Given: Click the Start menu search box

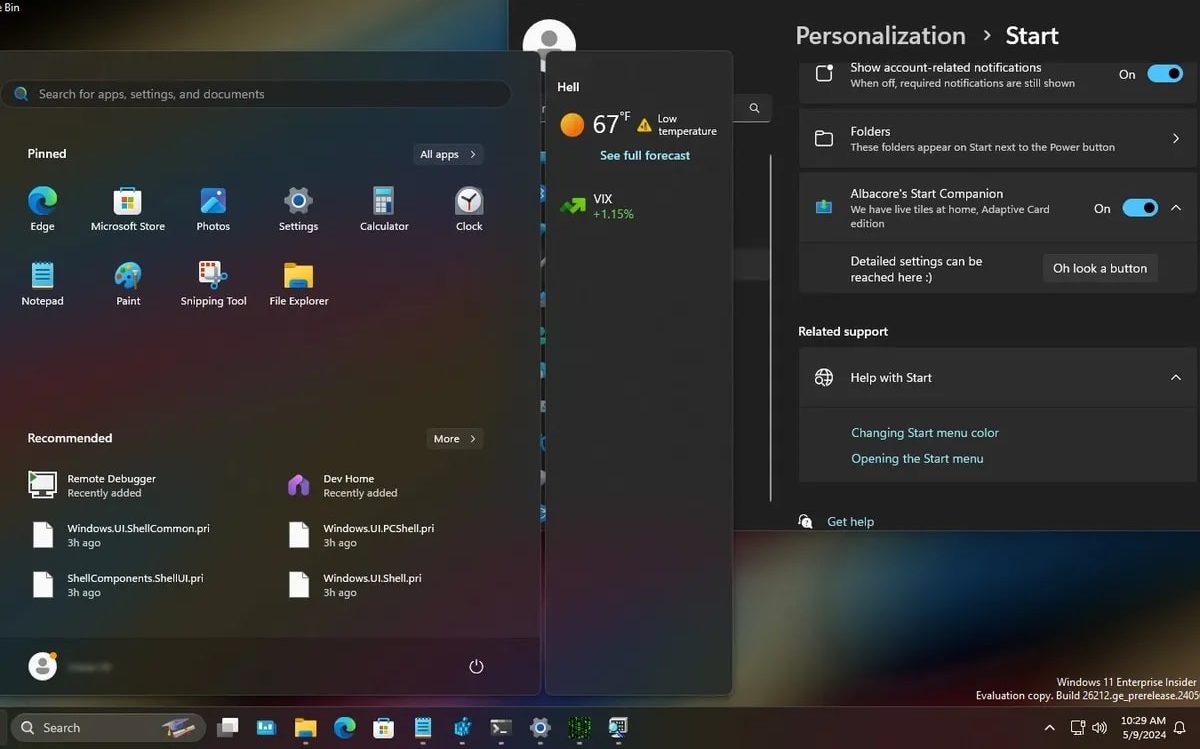Looking at the screenshot, I should coord(256,94).
